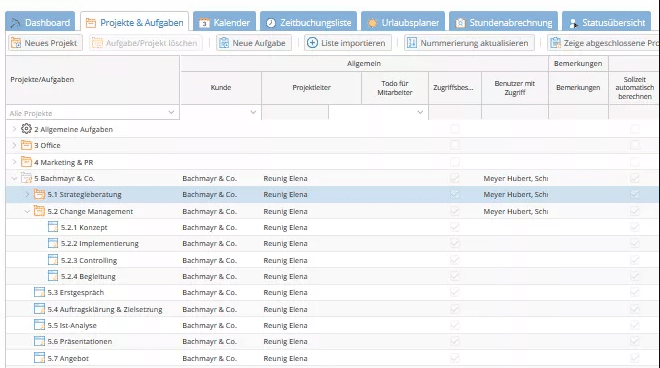Click the Benutzer mit Zugriff filter field
Viewport: 660px width, 368px height.
(515, 112)
